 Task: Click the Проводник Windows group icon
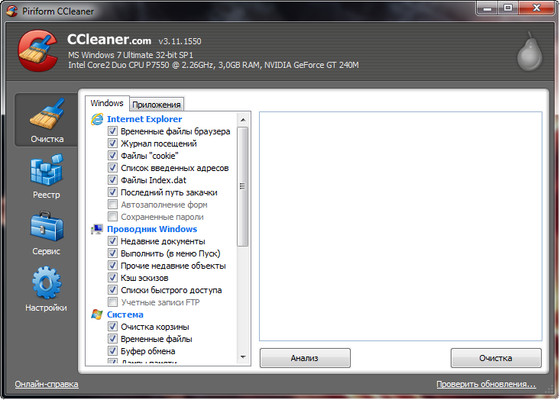[97, 229]
